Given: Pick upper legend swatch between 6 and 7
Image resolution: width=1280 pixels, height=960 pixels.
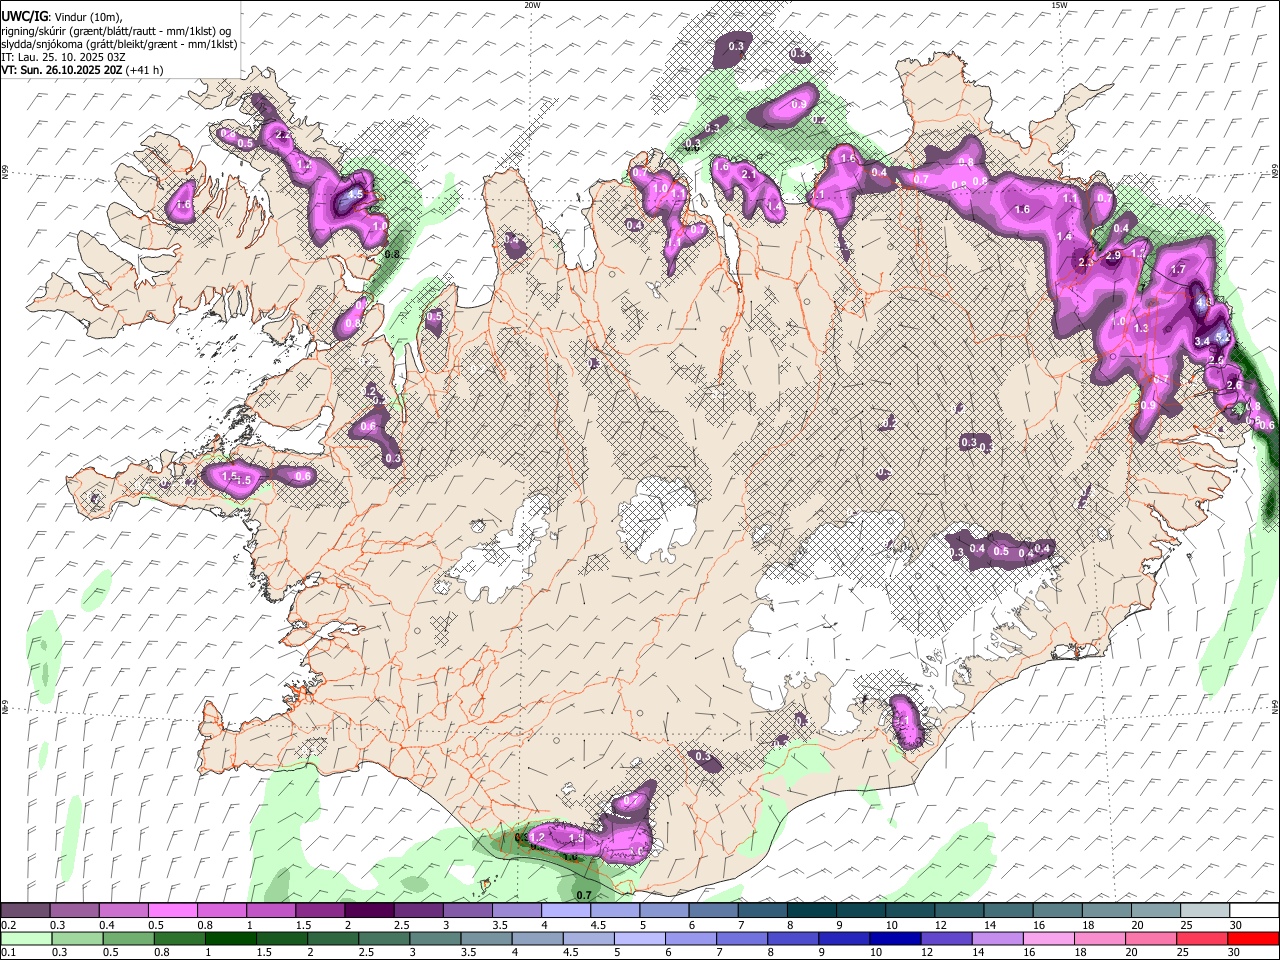Looking at the screenshot, I should (713, 911).
